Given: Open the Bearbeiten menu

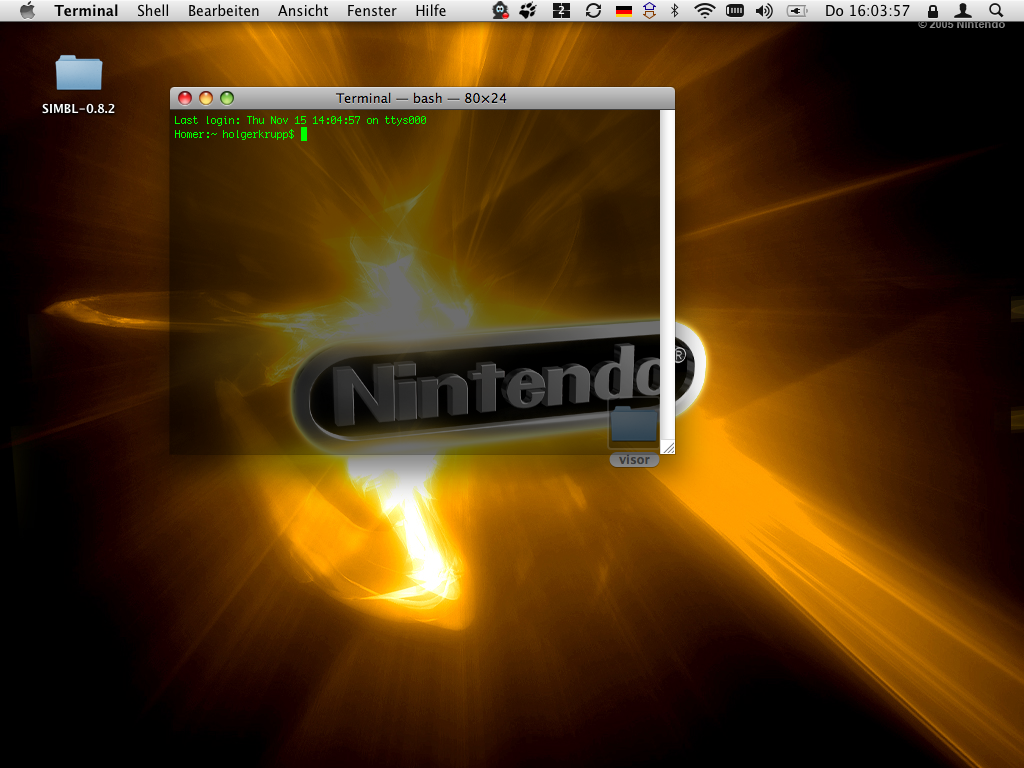Looking at the screenshot, I should [223, 10].
